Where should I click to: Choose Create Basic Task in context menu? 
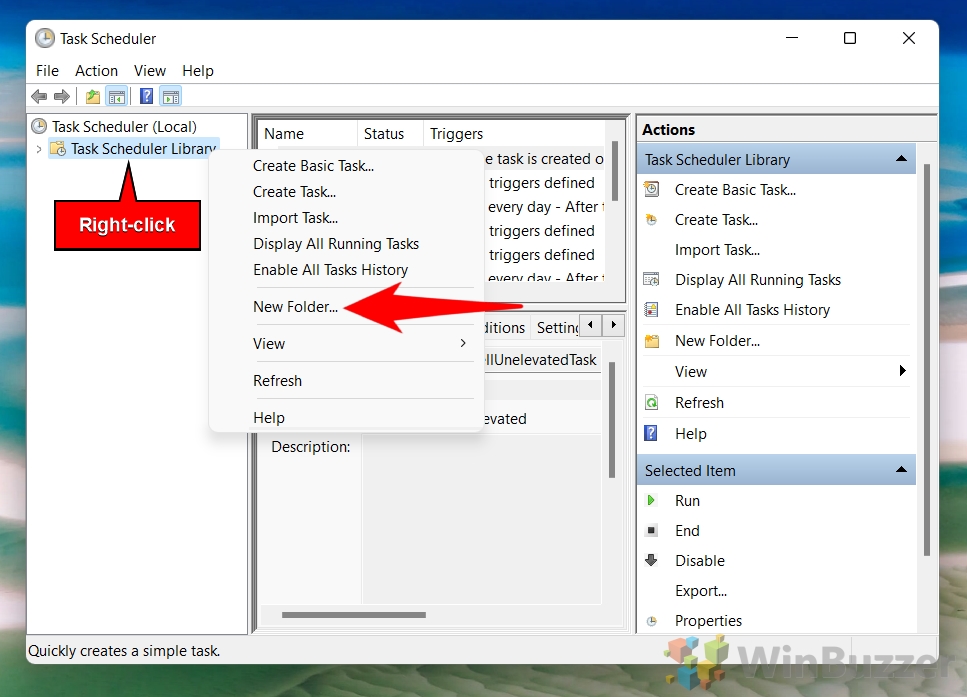click(313, 166)
